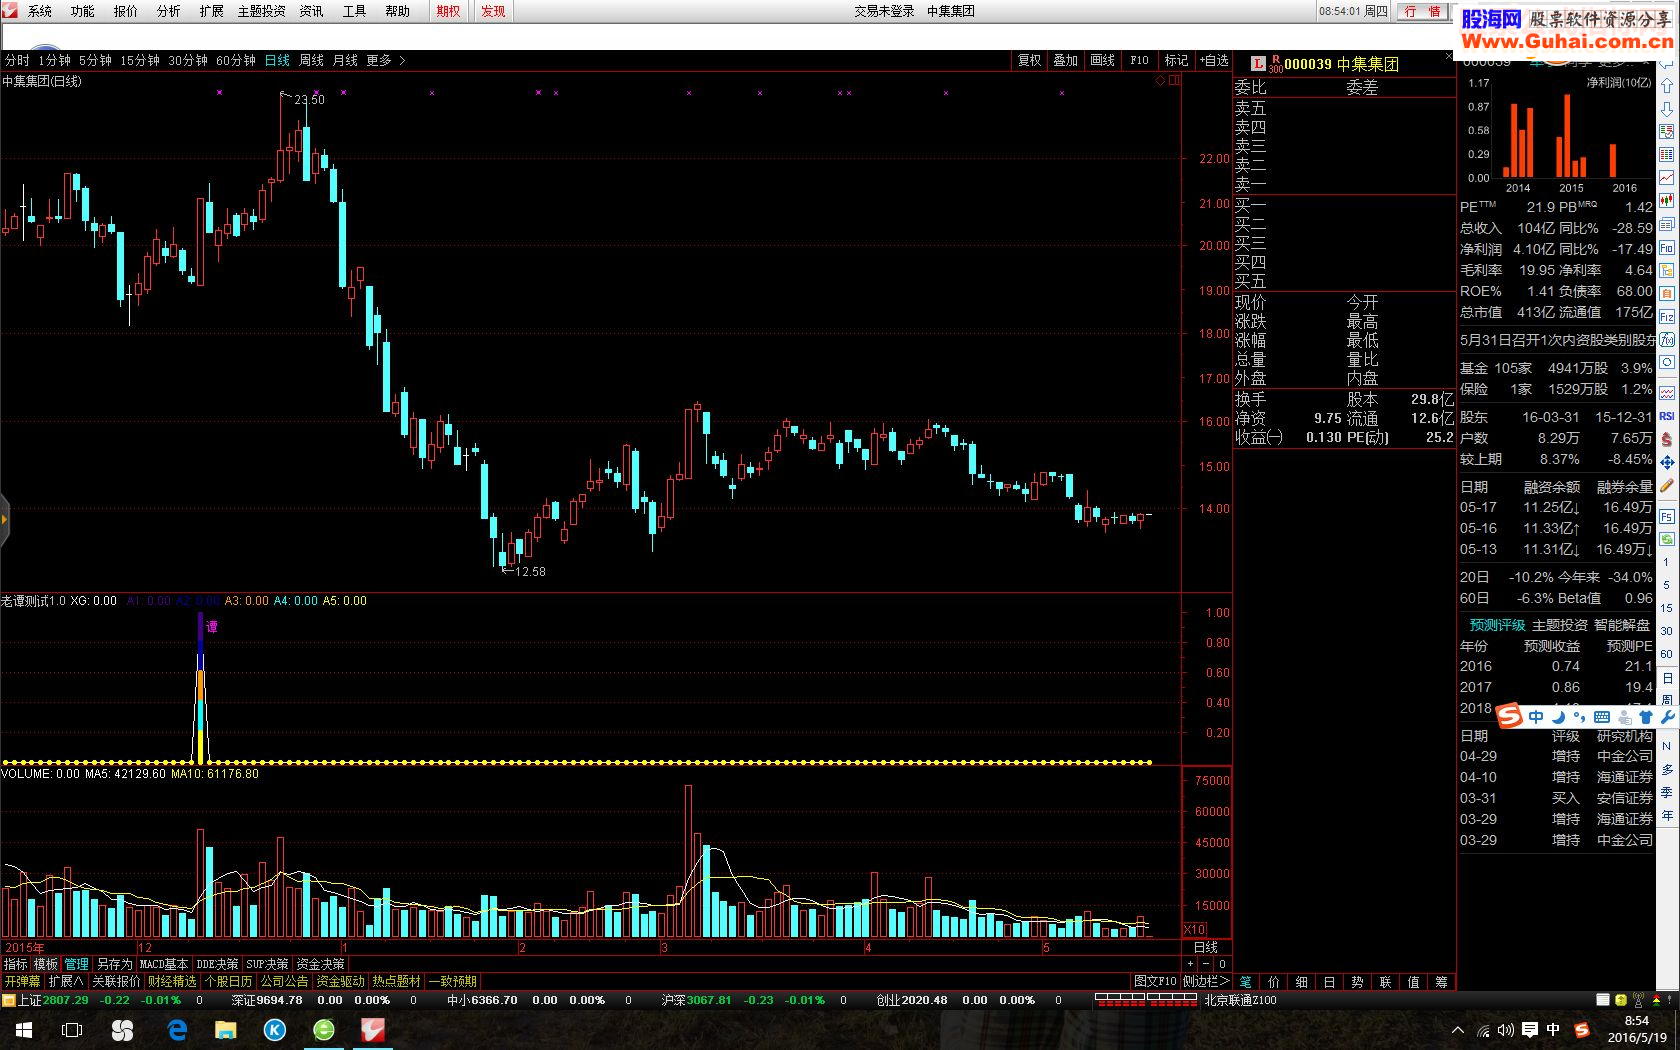1680x1050 pixels.
Task: Switch to 周线 weekly chart tab
Action: [311, 61]
